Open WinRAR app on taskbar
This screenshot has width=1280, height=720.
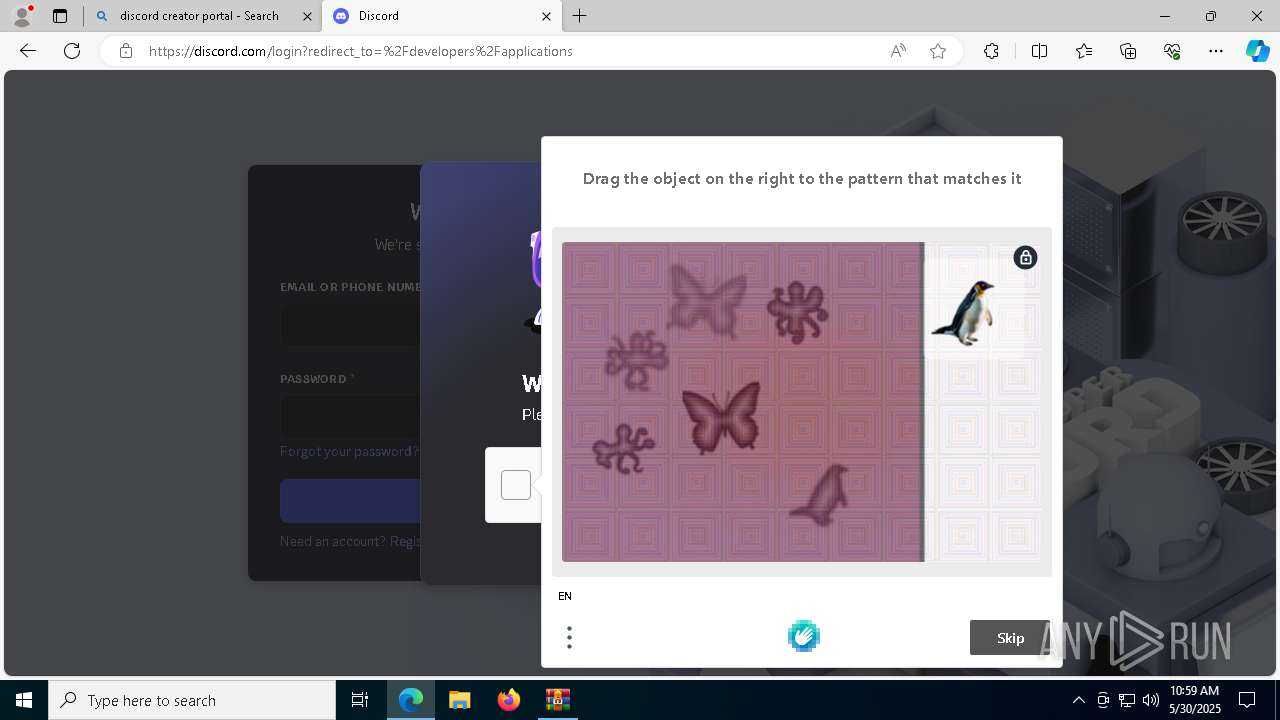(x=557, y=700)
